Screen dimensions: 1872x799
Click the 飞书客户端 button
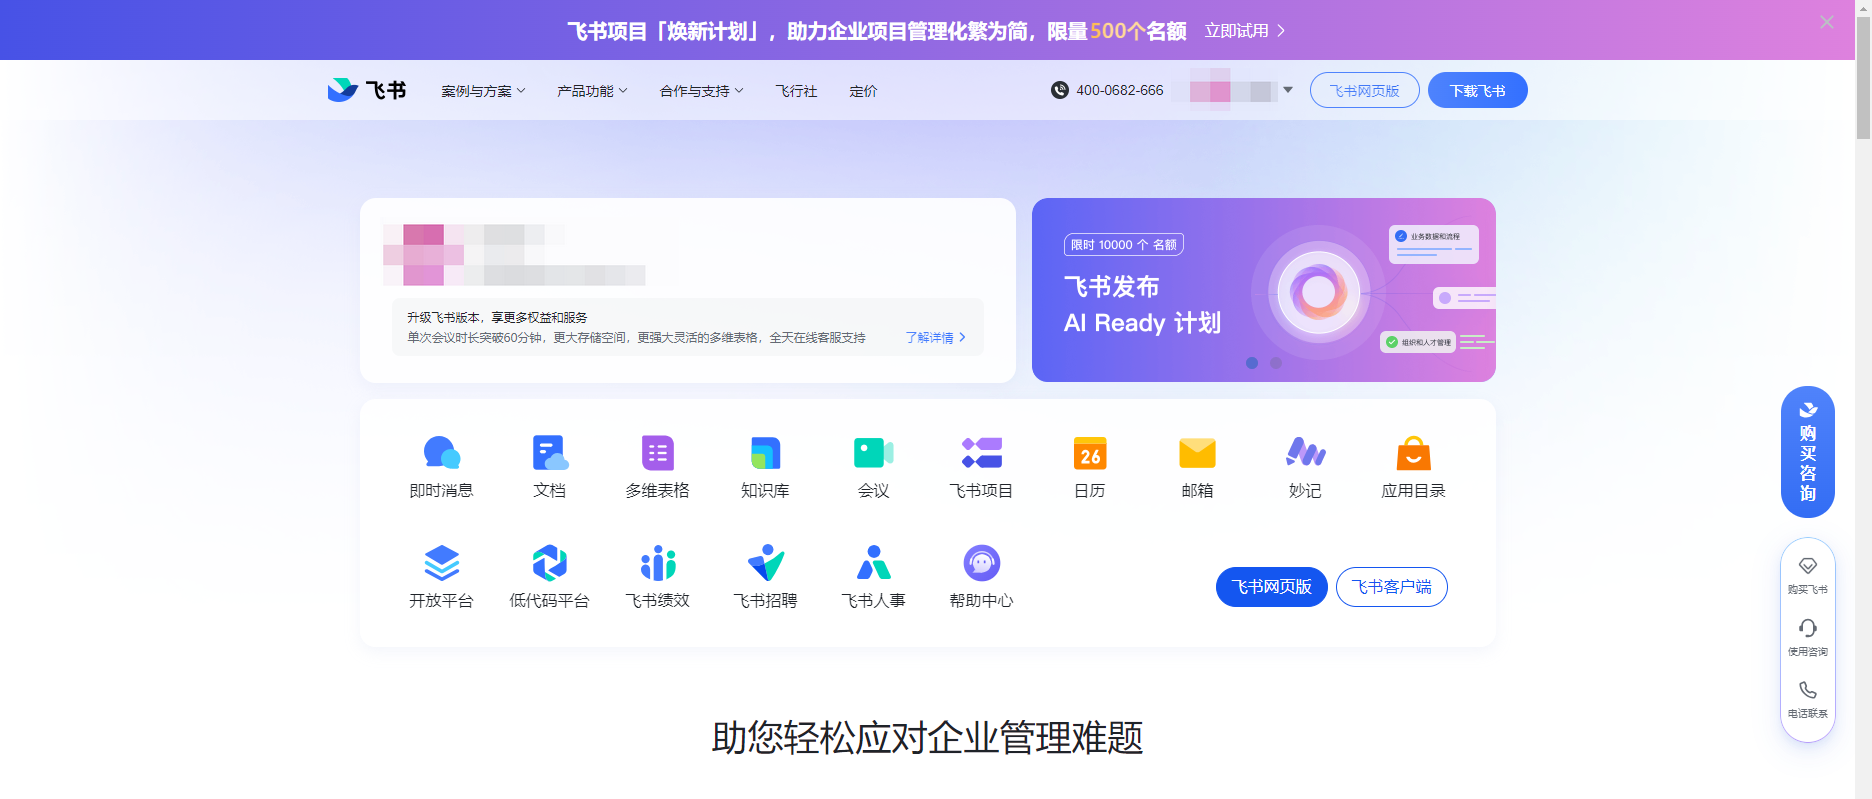1391,587
